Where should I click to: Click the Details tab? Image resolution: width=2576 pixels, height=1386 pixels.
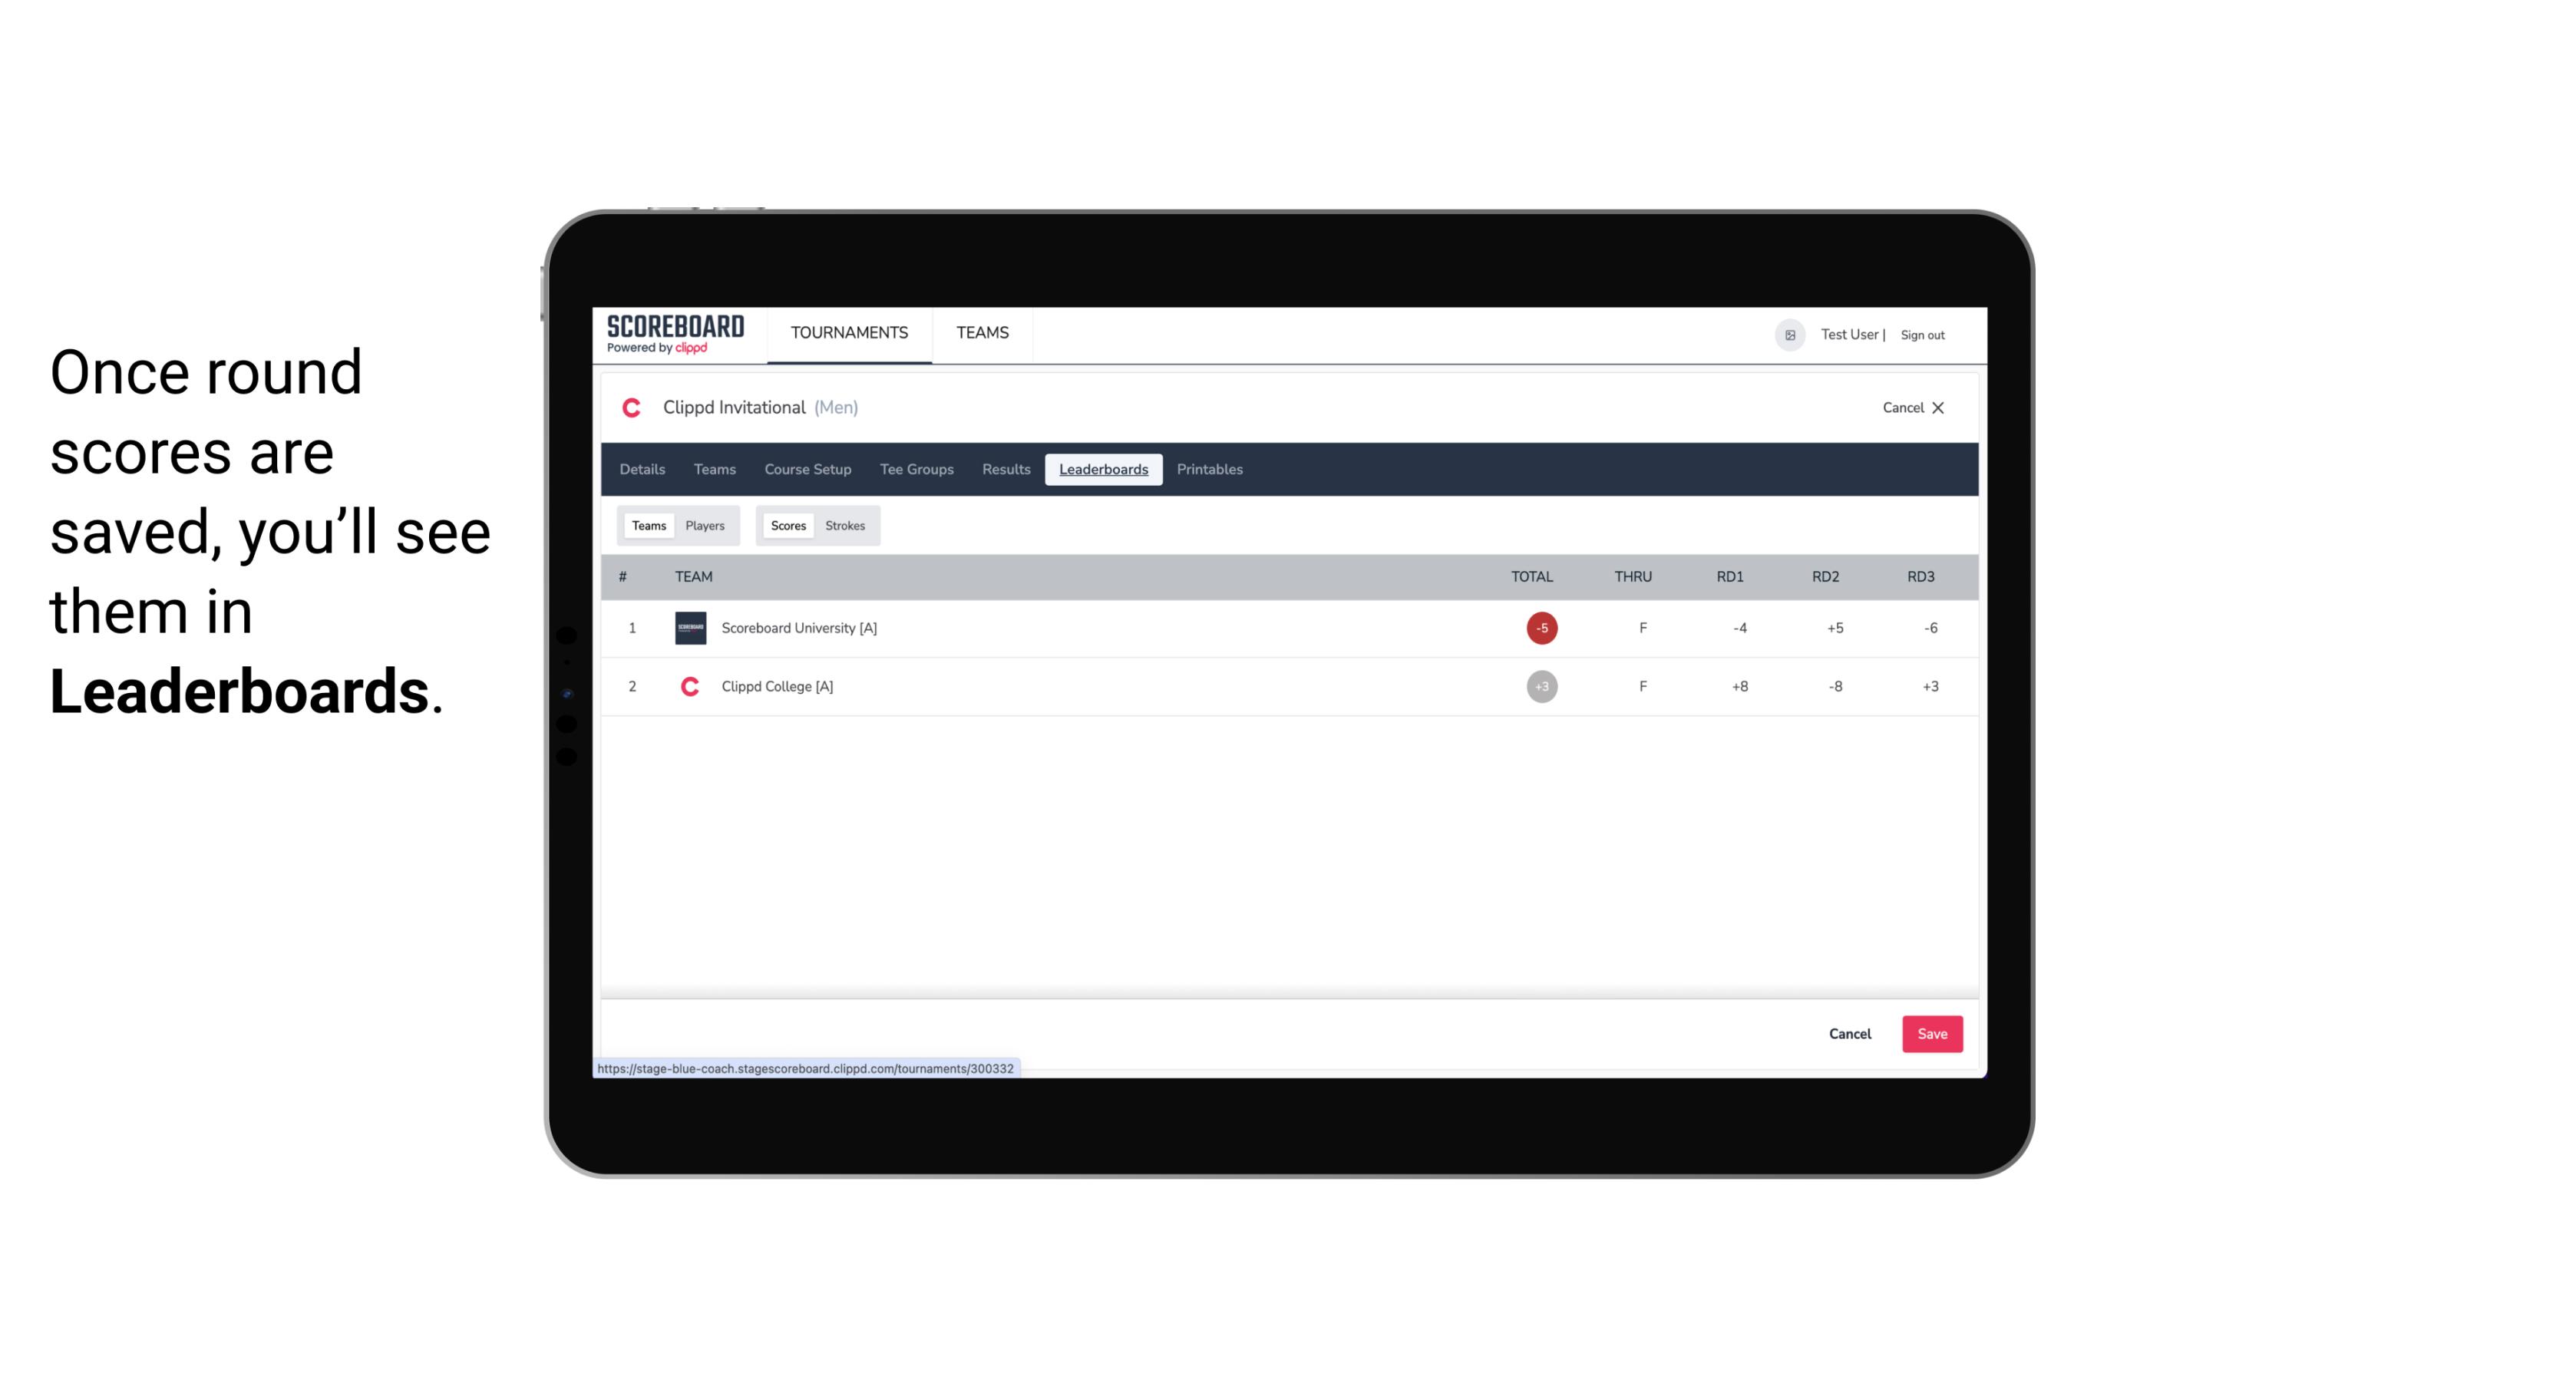tap(640, 470)
